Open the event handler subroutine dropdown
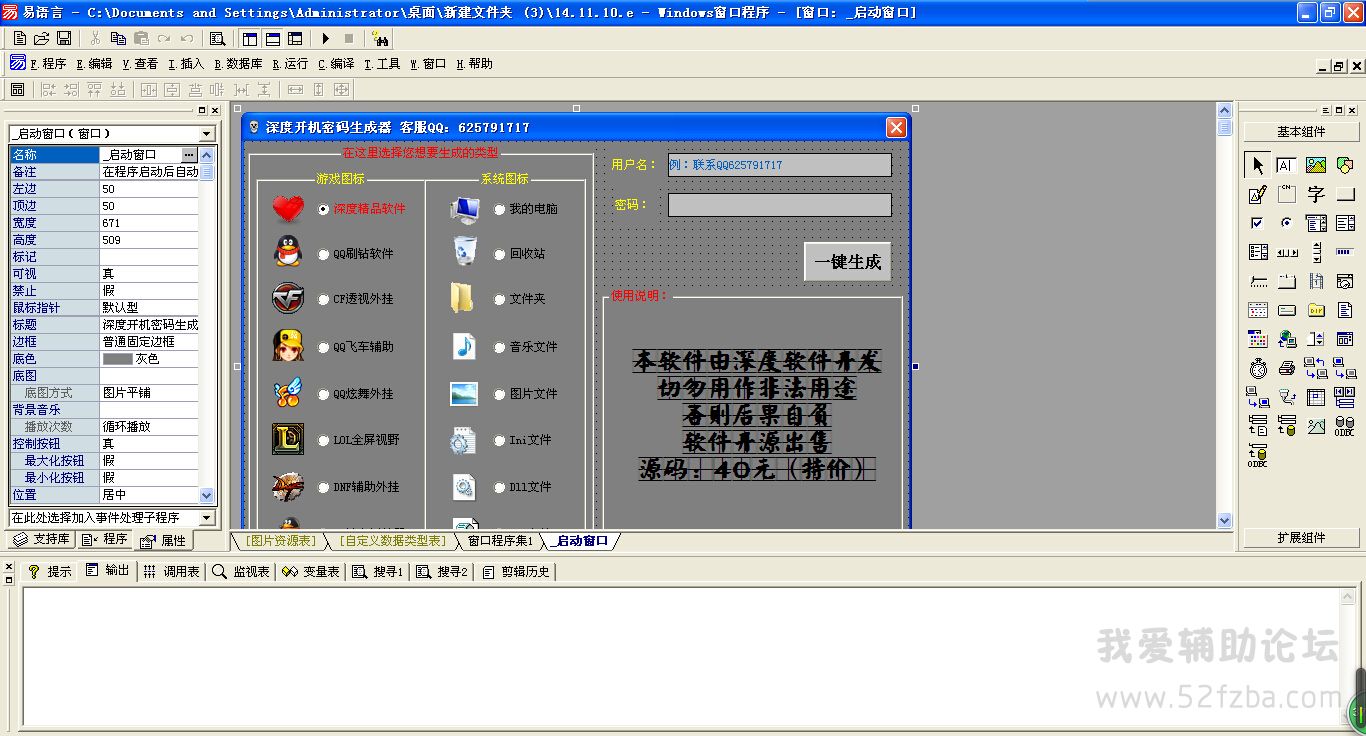This screenshot has width=1366, height=736. [207, 518]
